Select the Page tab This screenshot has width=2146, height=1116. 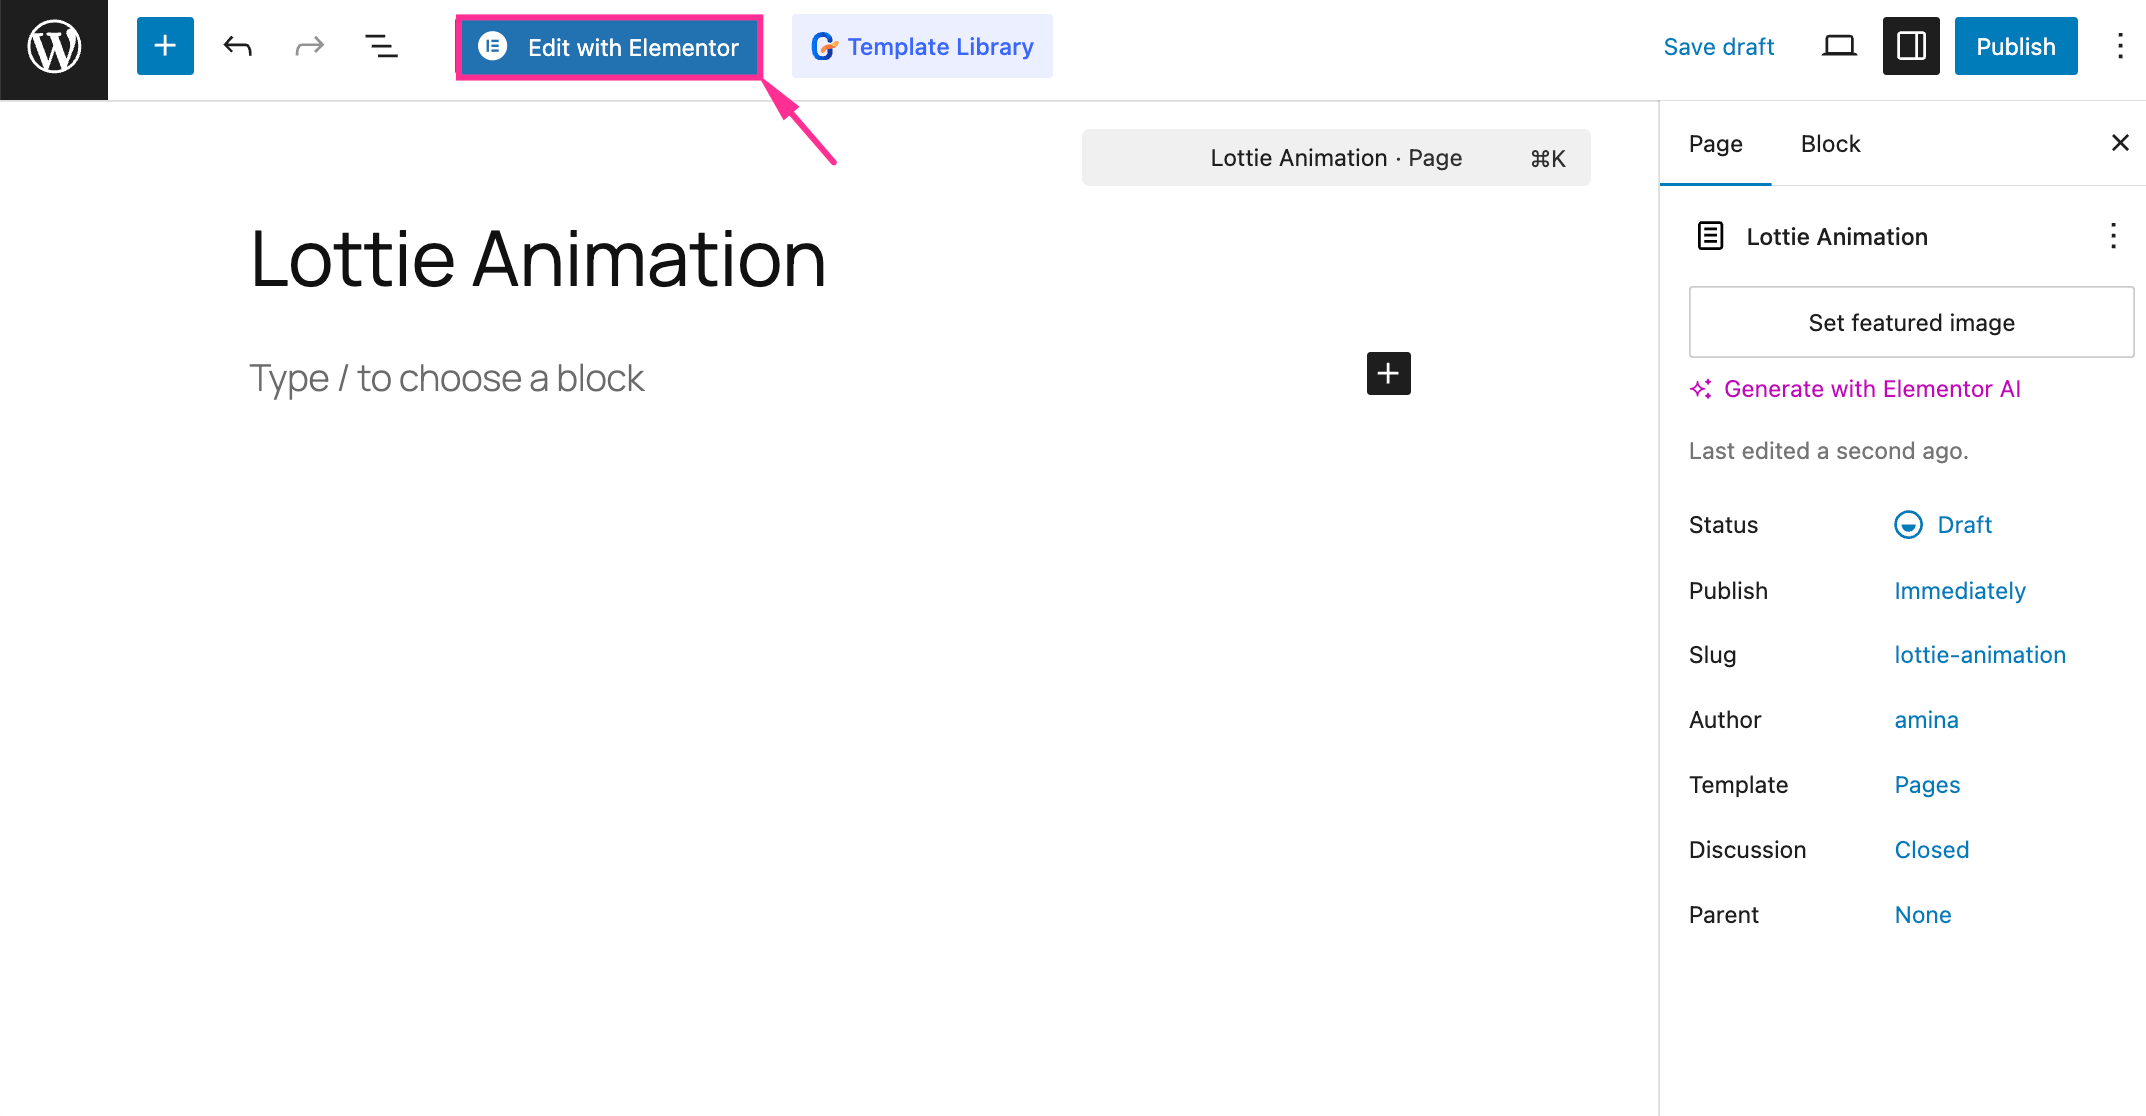click(x=1714, y=143)
